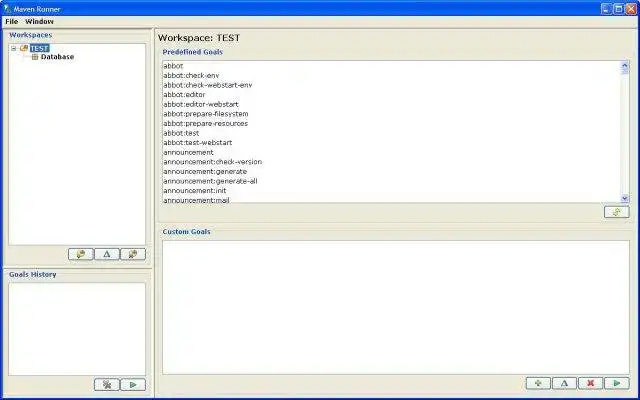The image size is (640, 400).
Task: Select the TEST workspace in tree
Action: coord(40,48)
